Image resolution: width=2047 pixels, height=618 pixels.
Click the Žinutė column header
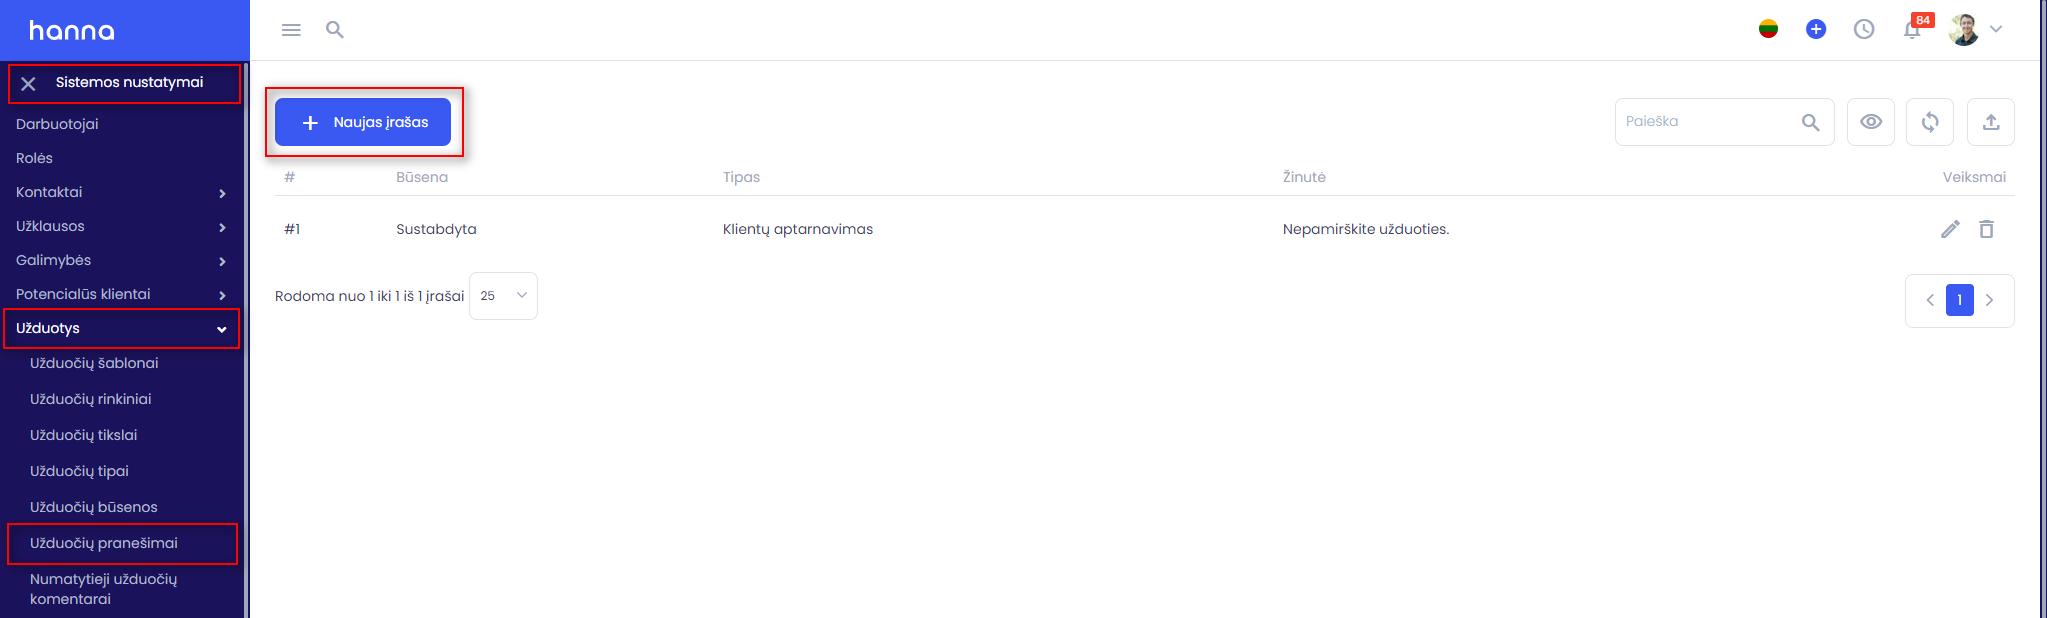coord(1304,177)
